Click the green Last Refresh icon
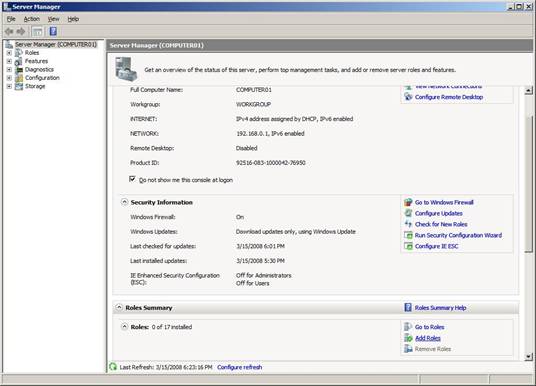536x386 pixels. pyautogui.click(x=113, y=367)
